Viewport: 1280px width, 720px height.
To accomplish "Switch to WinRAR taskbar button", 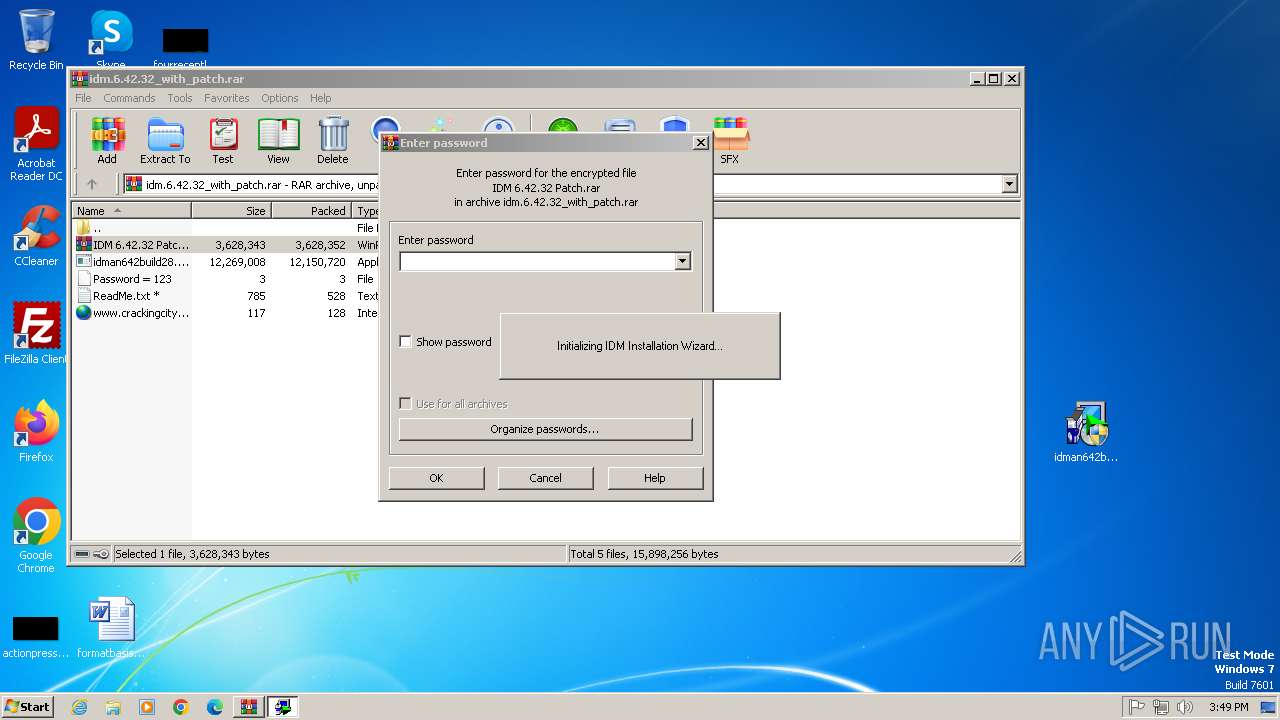I will point(249,707).
